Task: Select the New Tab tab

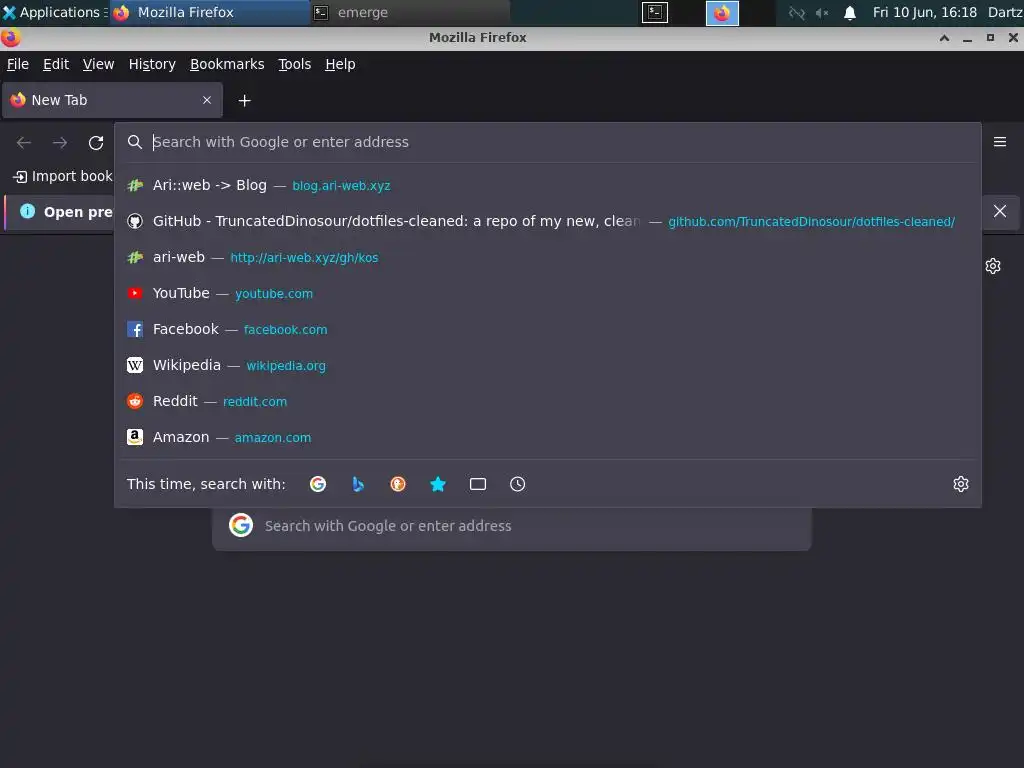Action: 112,100
